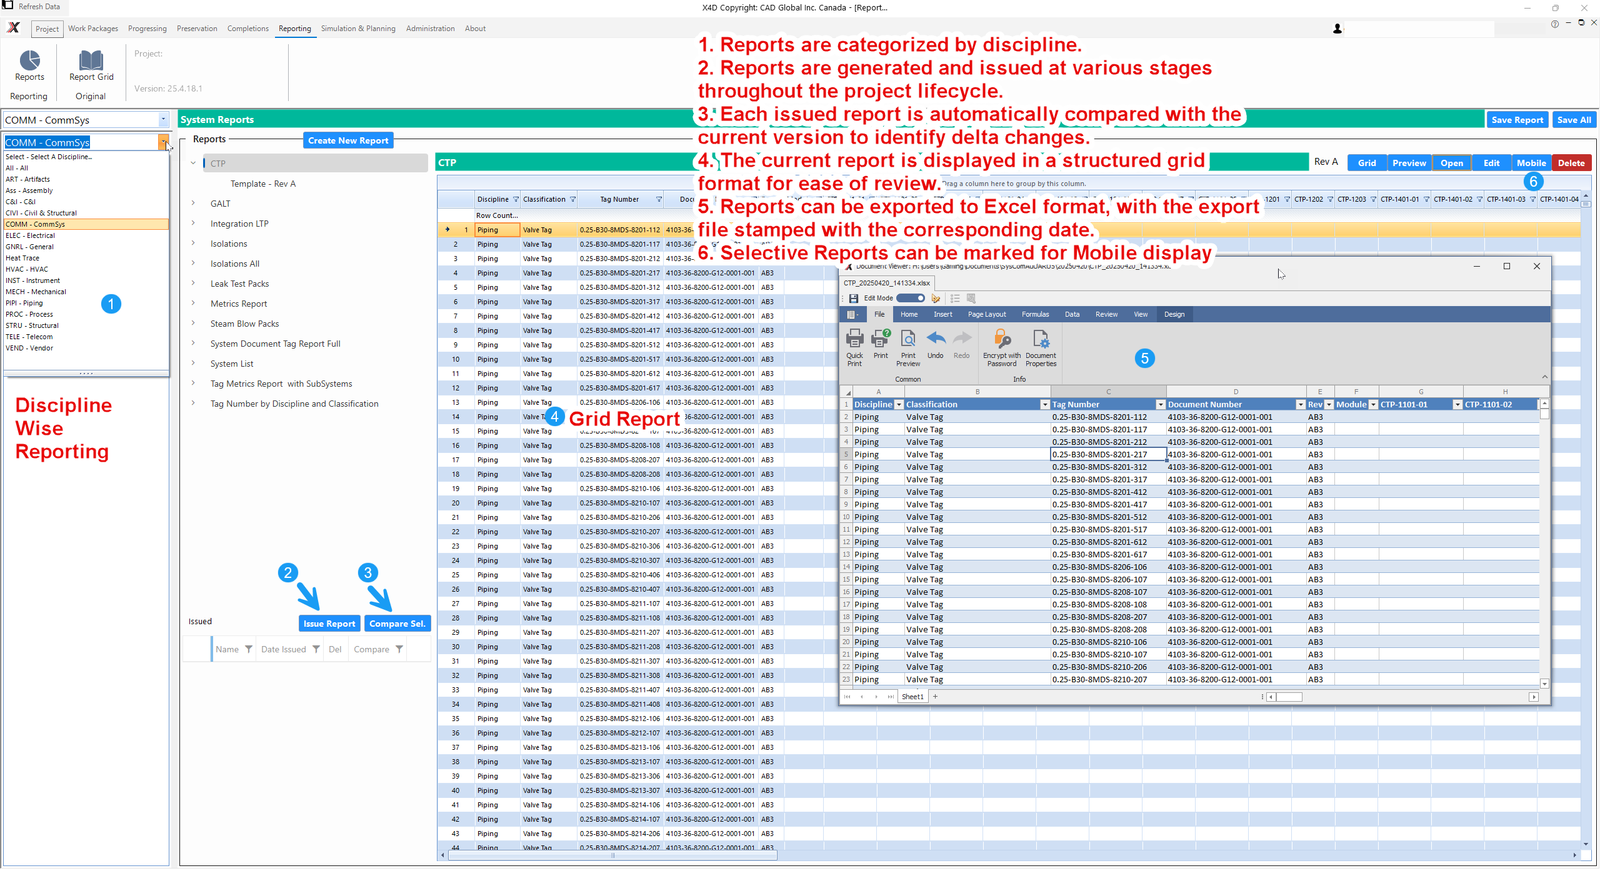Click the user profile icon
Viewport: 1600px width, 869px height.
[x=1337, y=29]
